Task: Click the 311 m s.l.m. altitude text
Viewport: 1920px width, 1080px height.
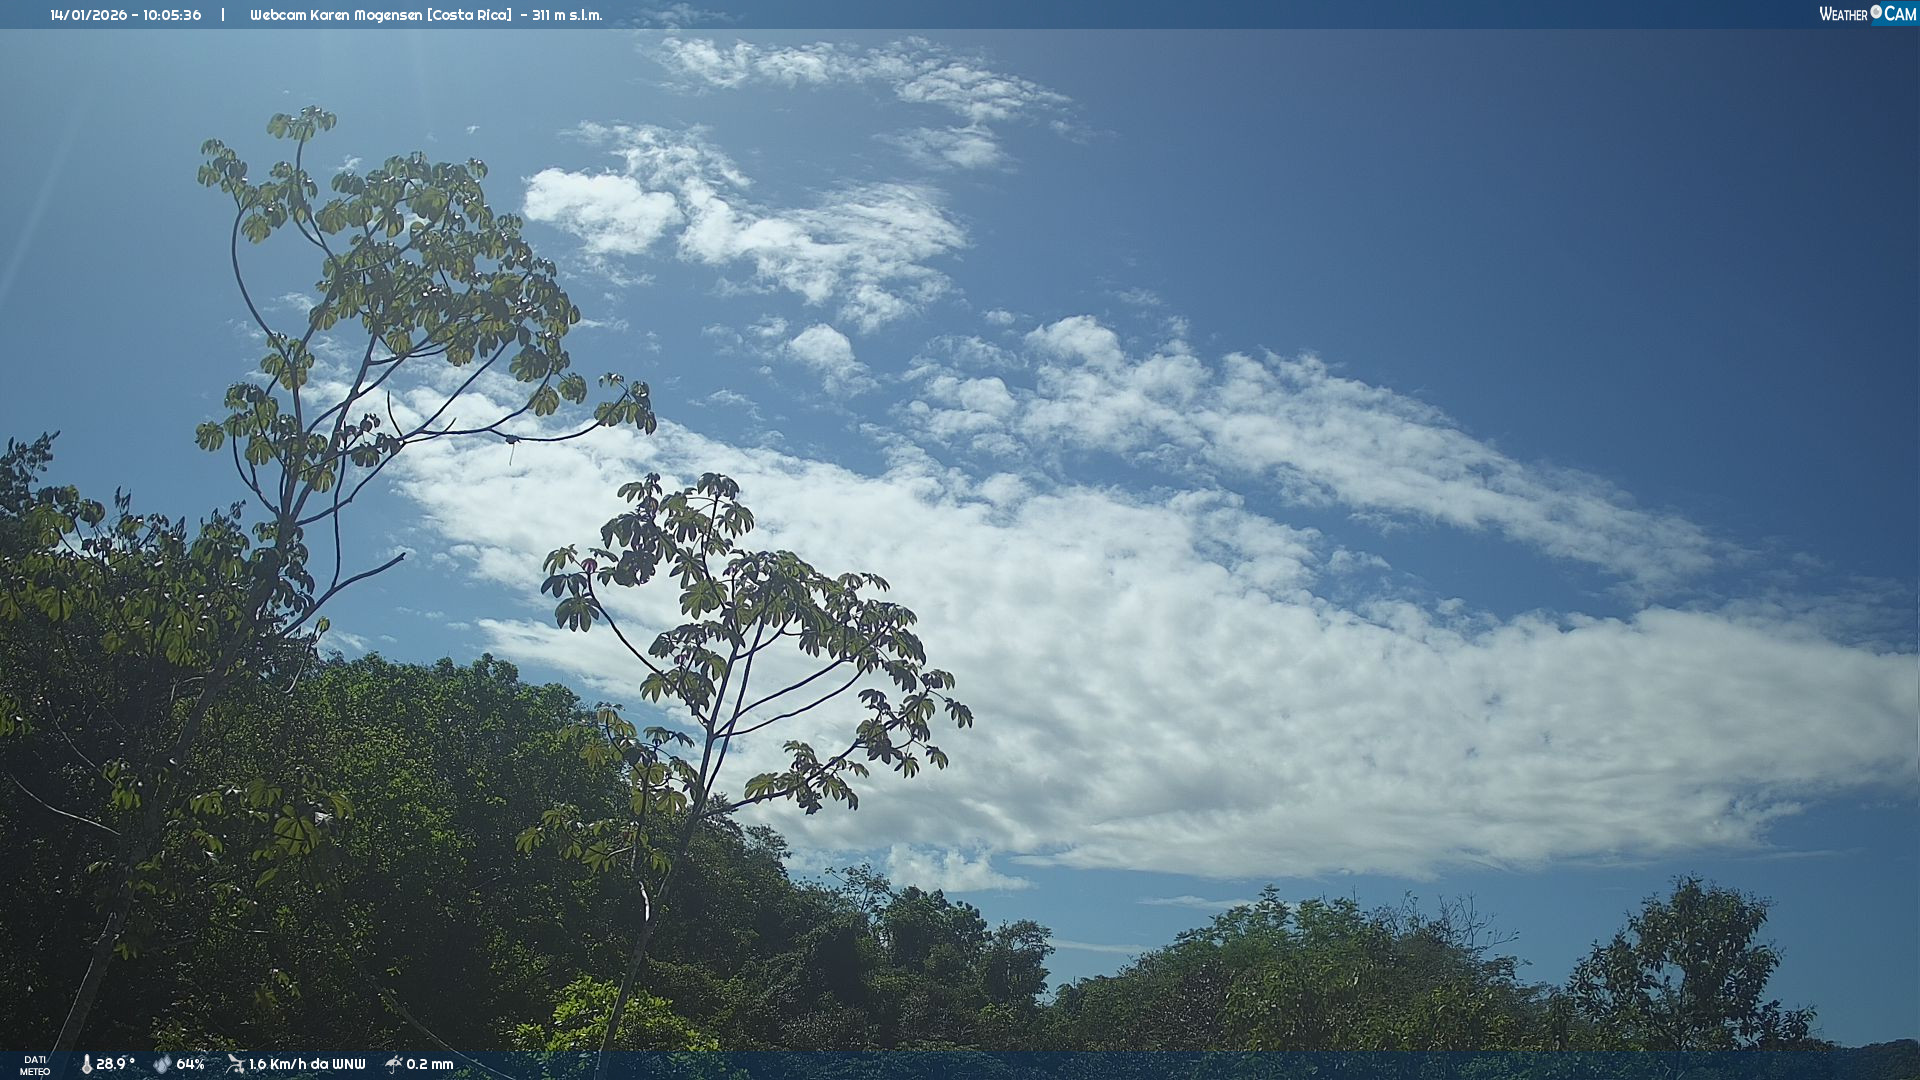Action: [567, 15]
